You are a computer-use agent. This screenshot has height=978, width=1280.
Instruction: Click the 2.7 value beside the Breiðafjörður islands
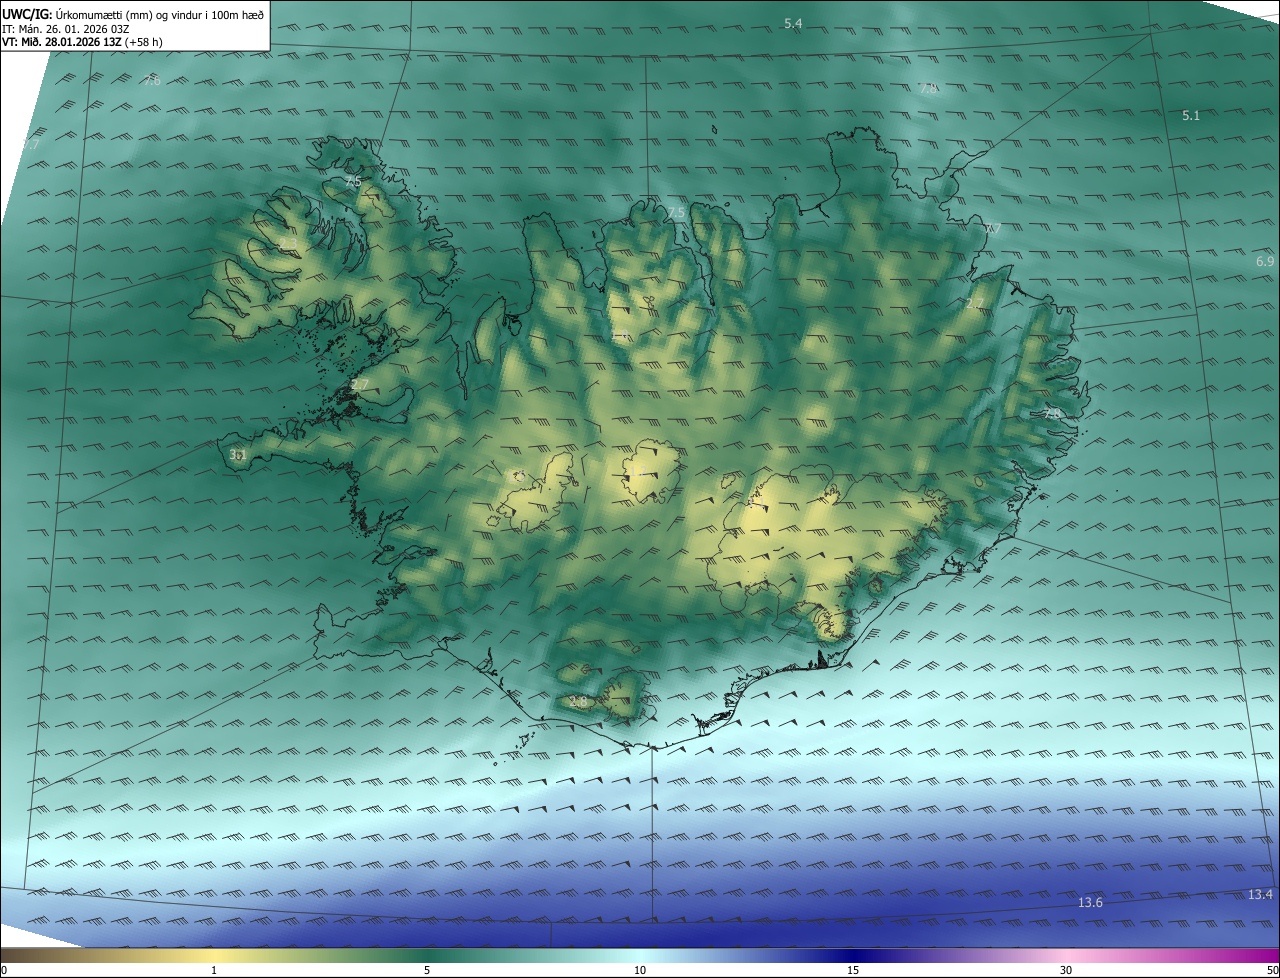click(360, 385)
